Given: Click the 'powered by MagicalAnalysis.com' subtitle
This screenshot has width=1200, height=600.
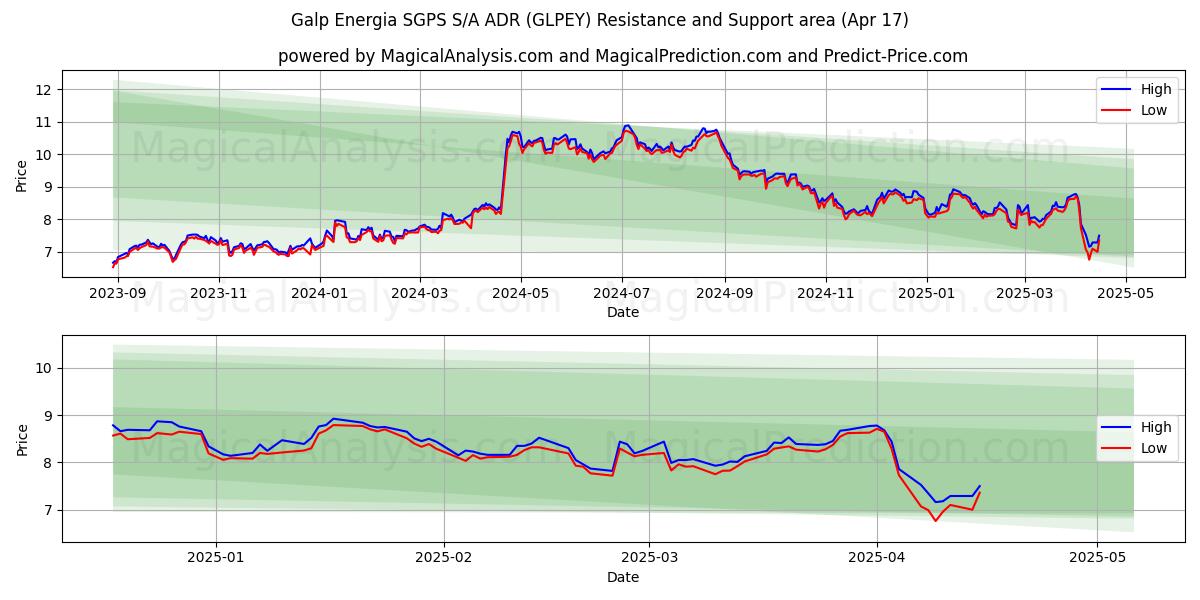Looking at the screenshot, I should click(x=623, y=56).
